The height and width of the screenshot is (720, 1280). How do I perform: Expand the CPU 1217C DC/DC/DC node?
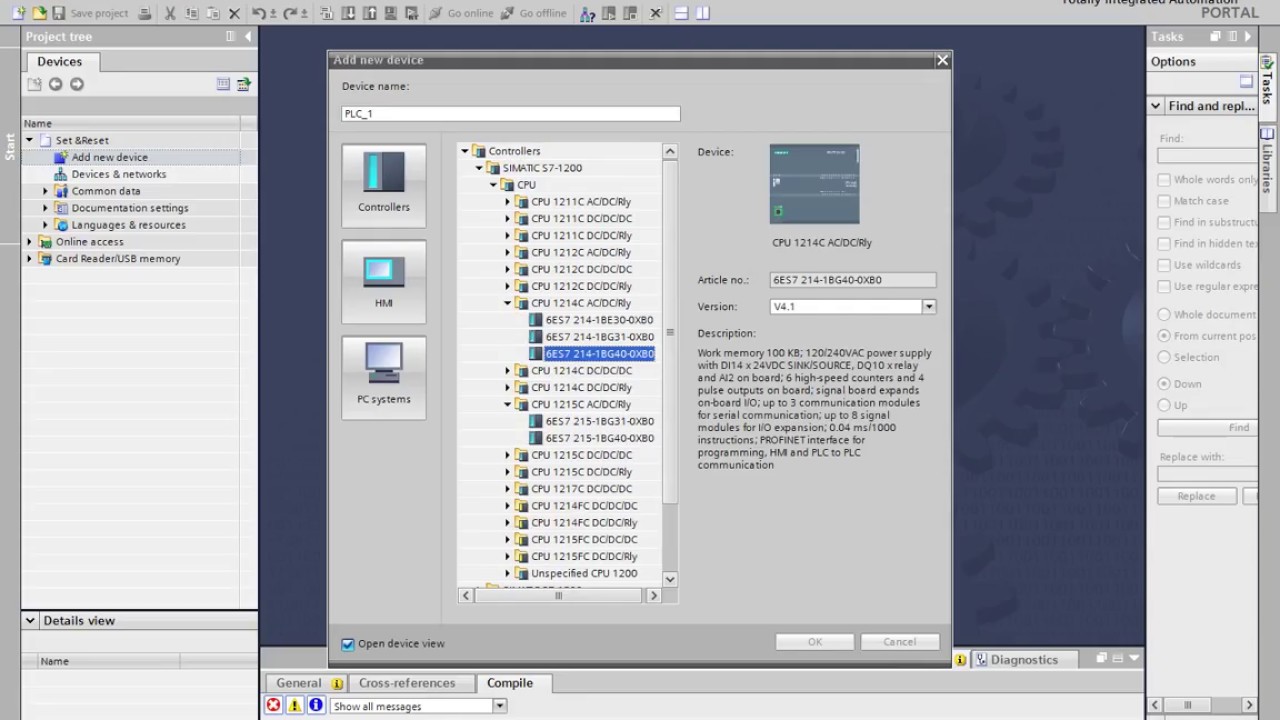(x=507, y=489)
